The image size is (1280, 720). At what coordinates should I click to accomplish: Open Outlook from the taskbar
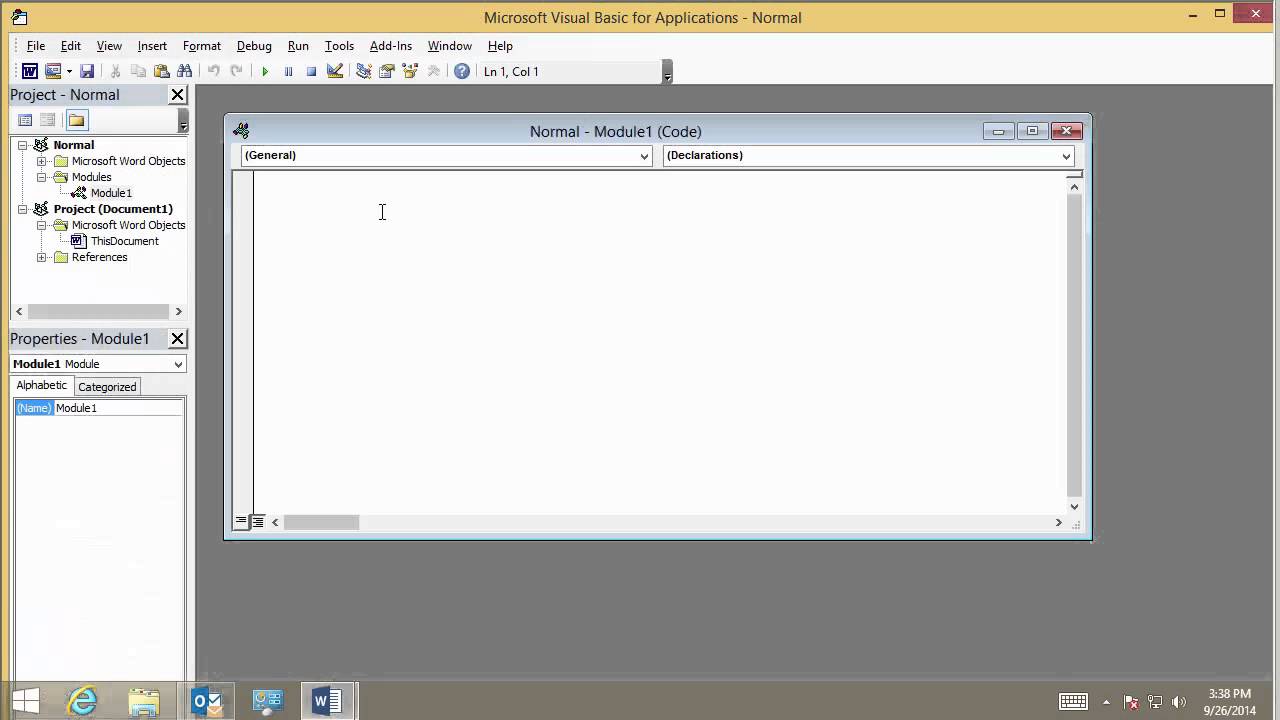coord(206,701)
